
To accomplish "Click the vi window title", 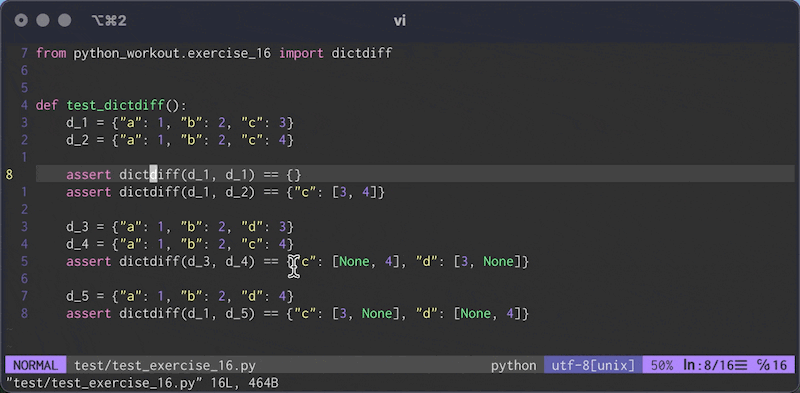I will point(399,21).
